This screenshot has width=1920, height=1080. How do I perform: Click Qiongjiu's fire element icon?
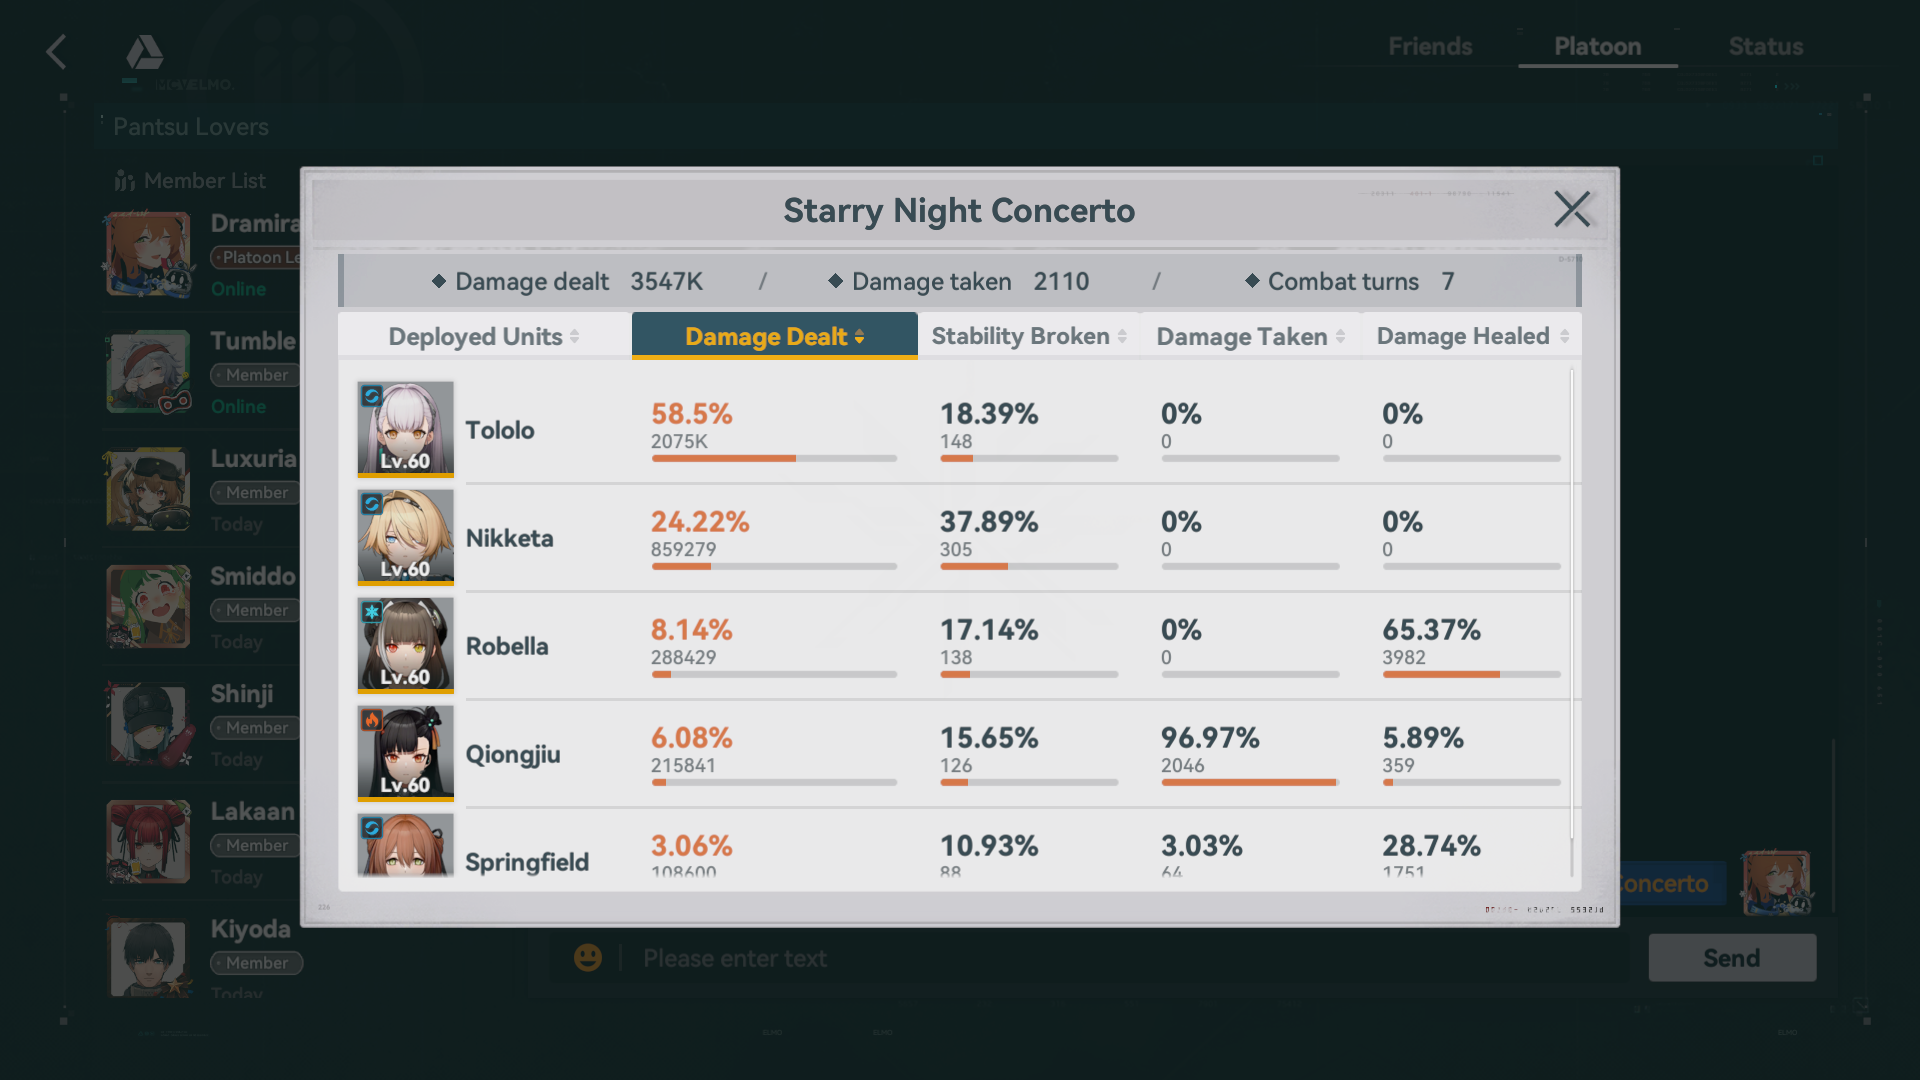click(x=372, y=720)
